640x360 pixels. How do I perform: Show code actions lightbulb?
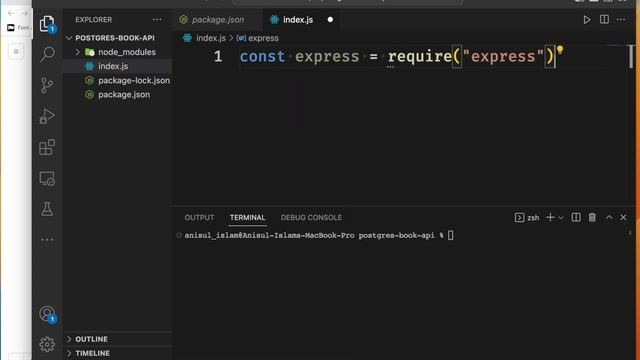[560, 50]
